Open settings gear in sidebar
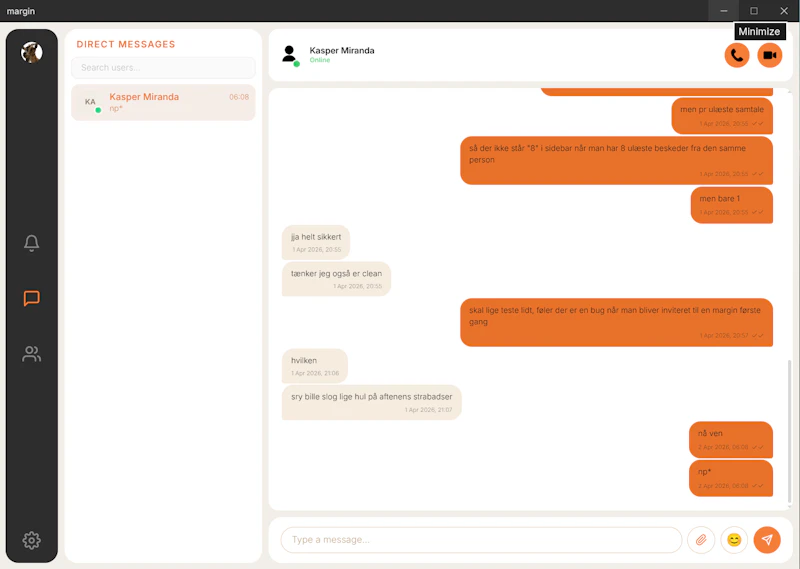The image size is (800, 569). click(32, 540)
